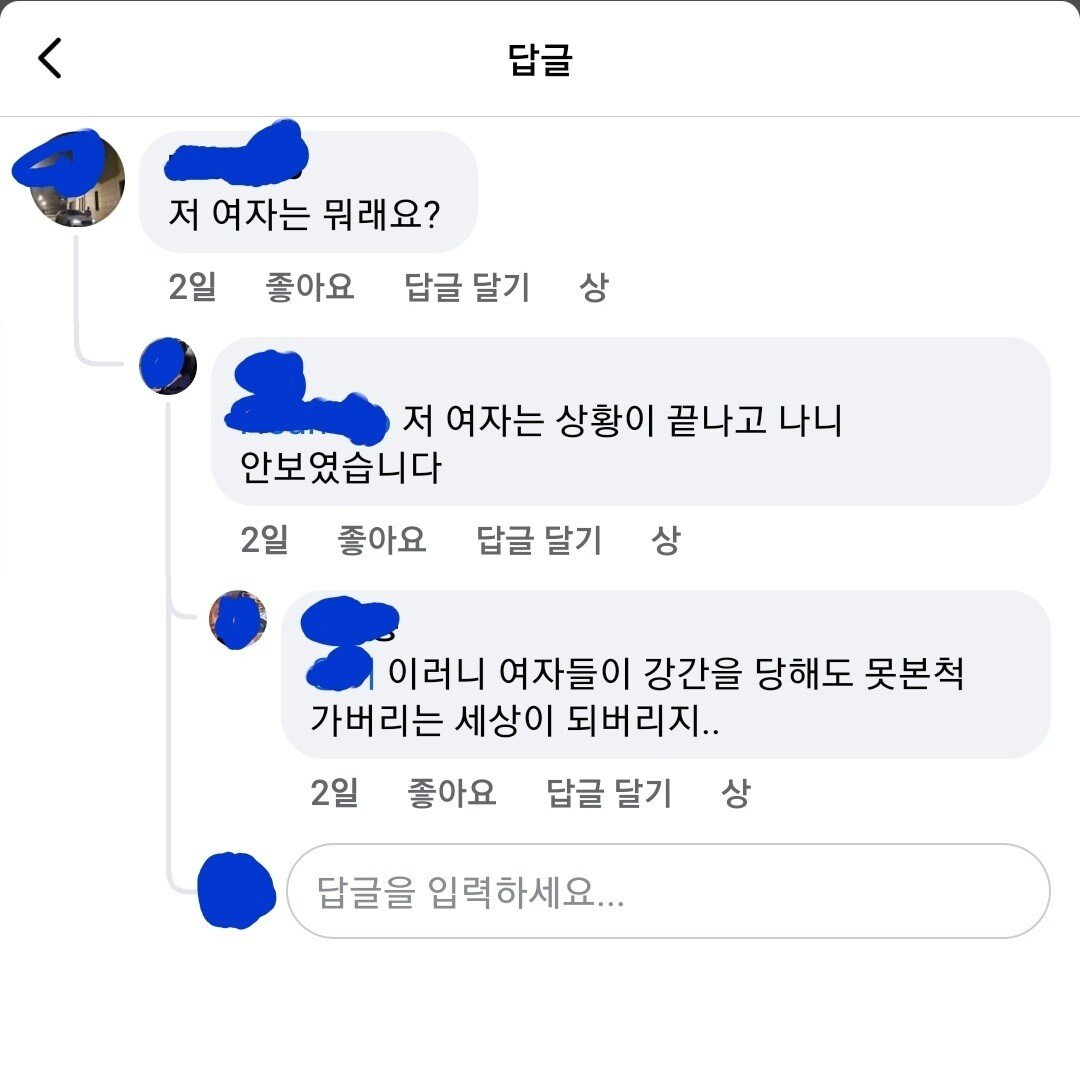Click the '2일' timestamp of third comment
The image size is (1080, 1081).
pos(334,793)
